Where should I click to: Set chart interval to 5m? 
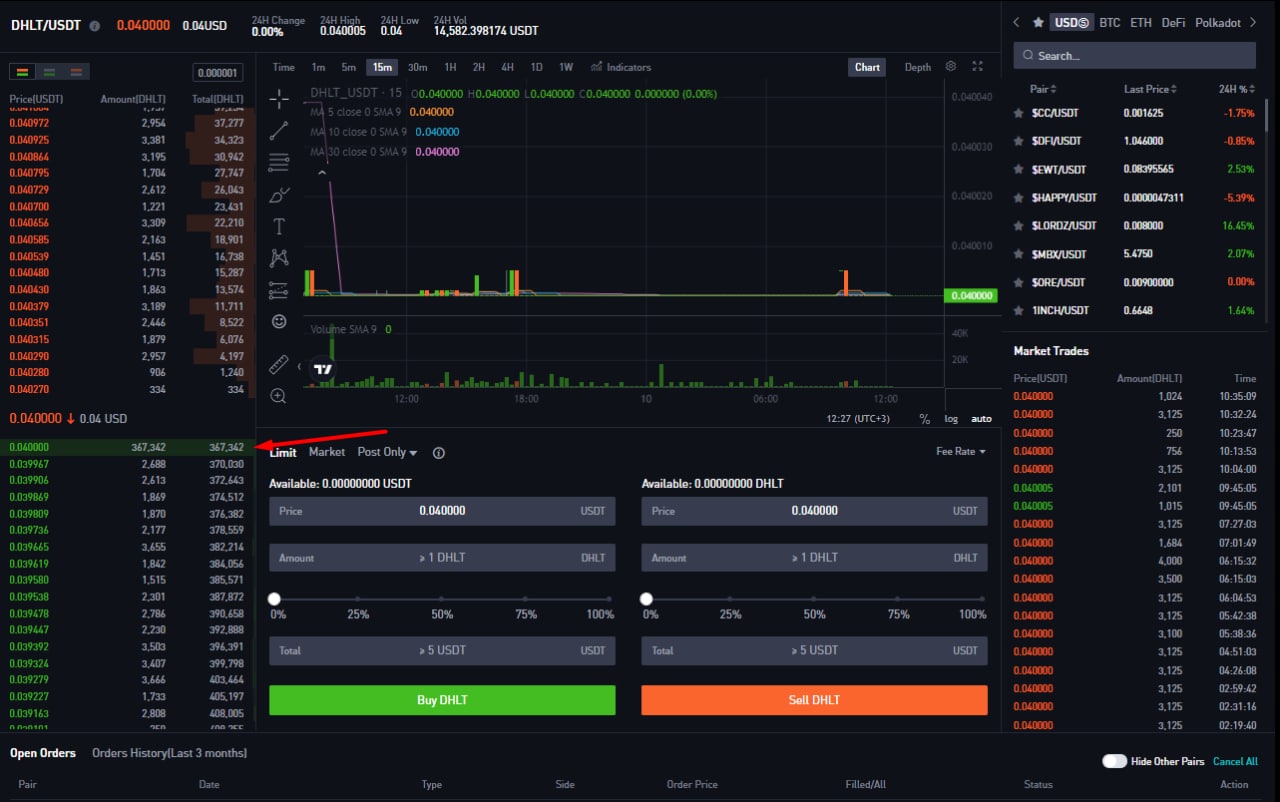(x=348, y=67)
